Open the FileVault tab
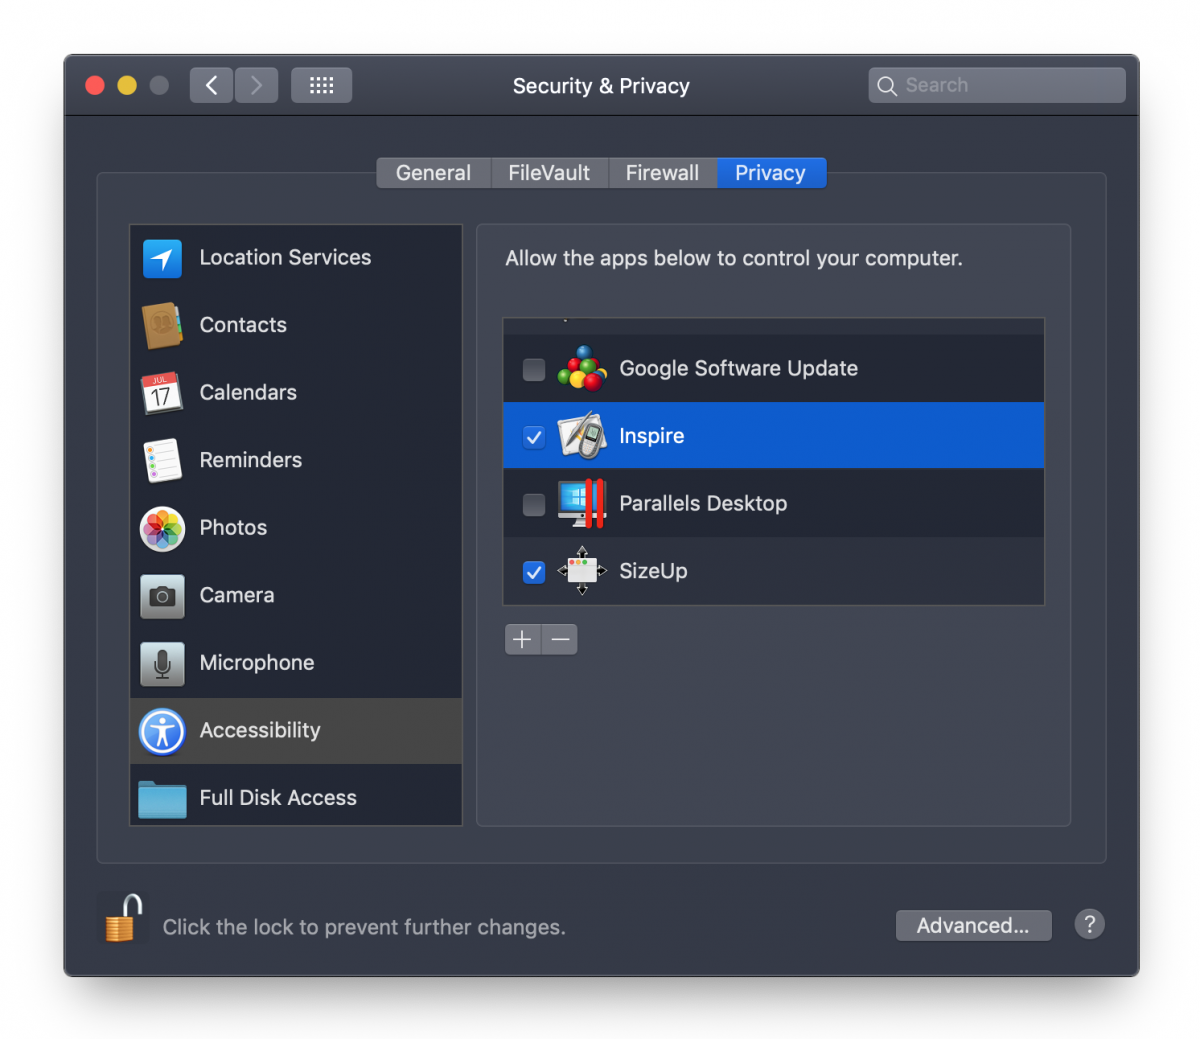The height and width of the screenshot is (1039, 1200). 549,172
